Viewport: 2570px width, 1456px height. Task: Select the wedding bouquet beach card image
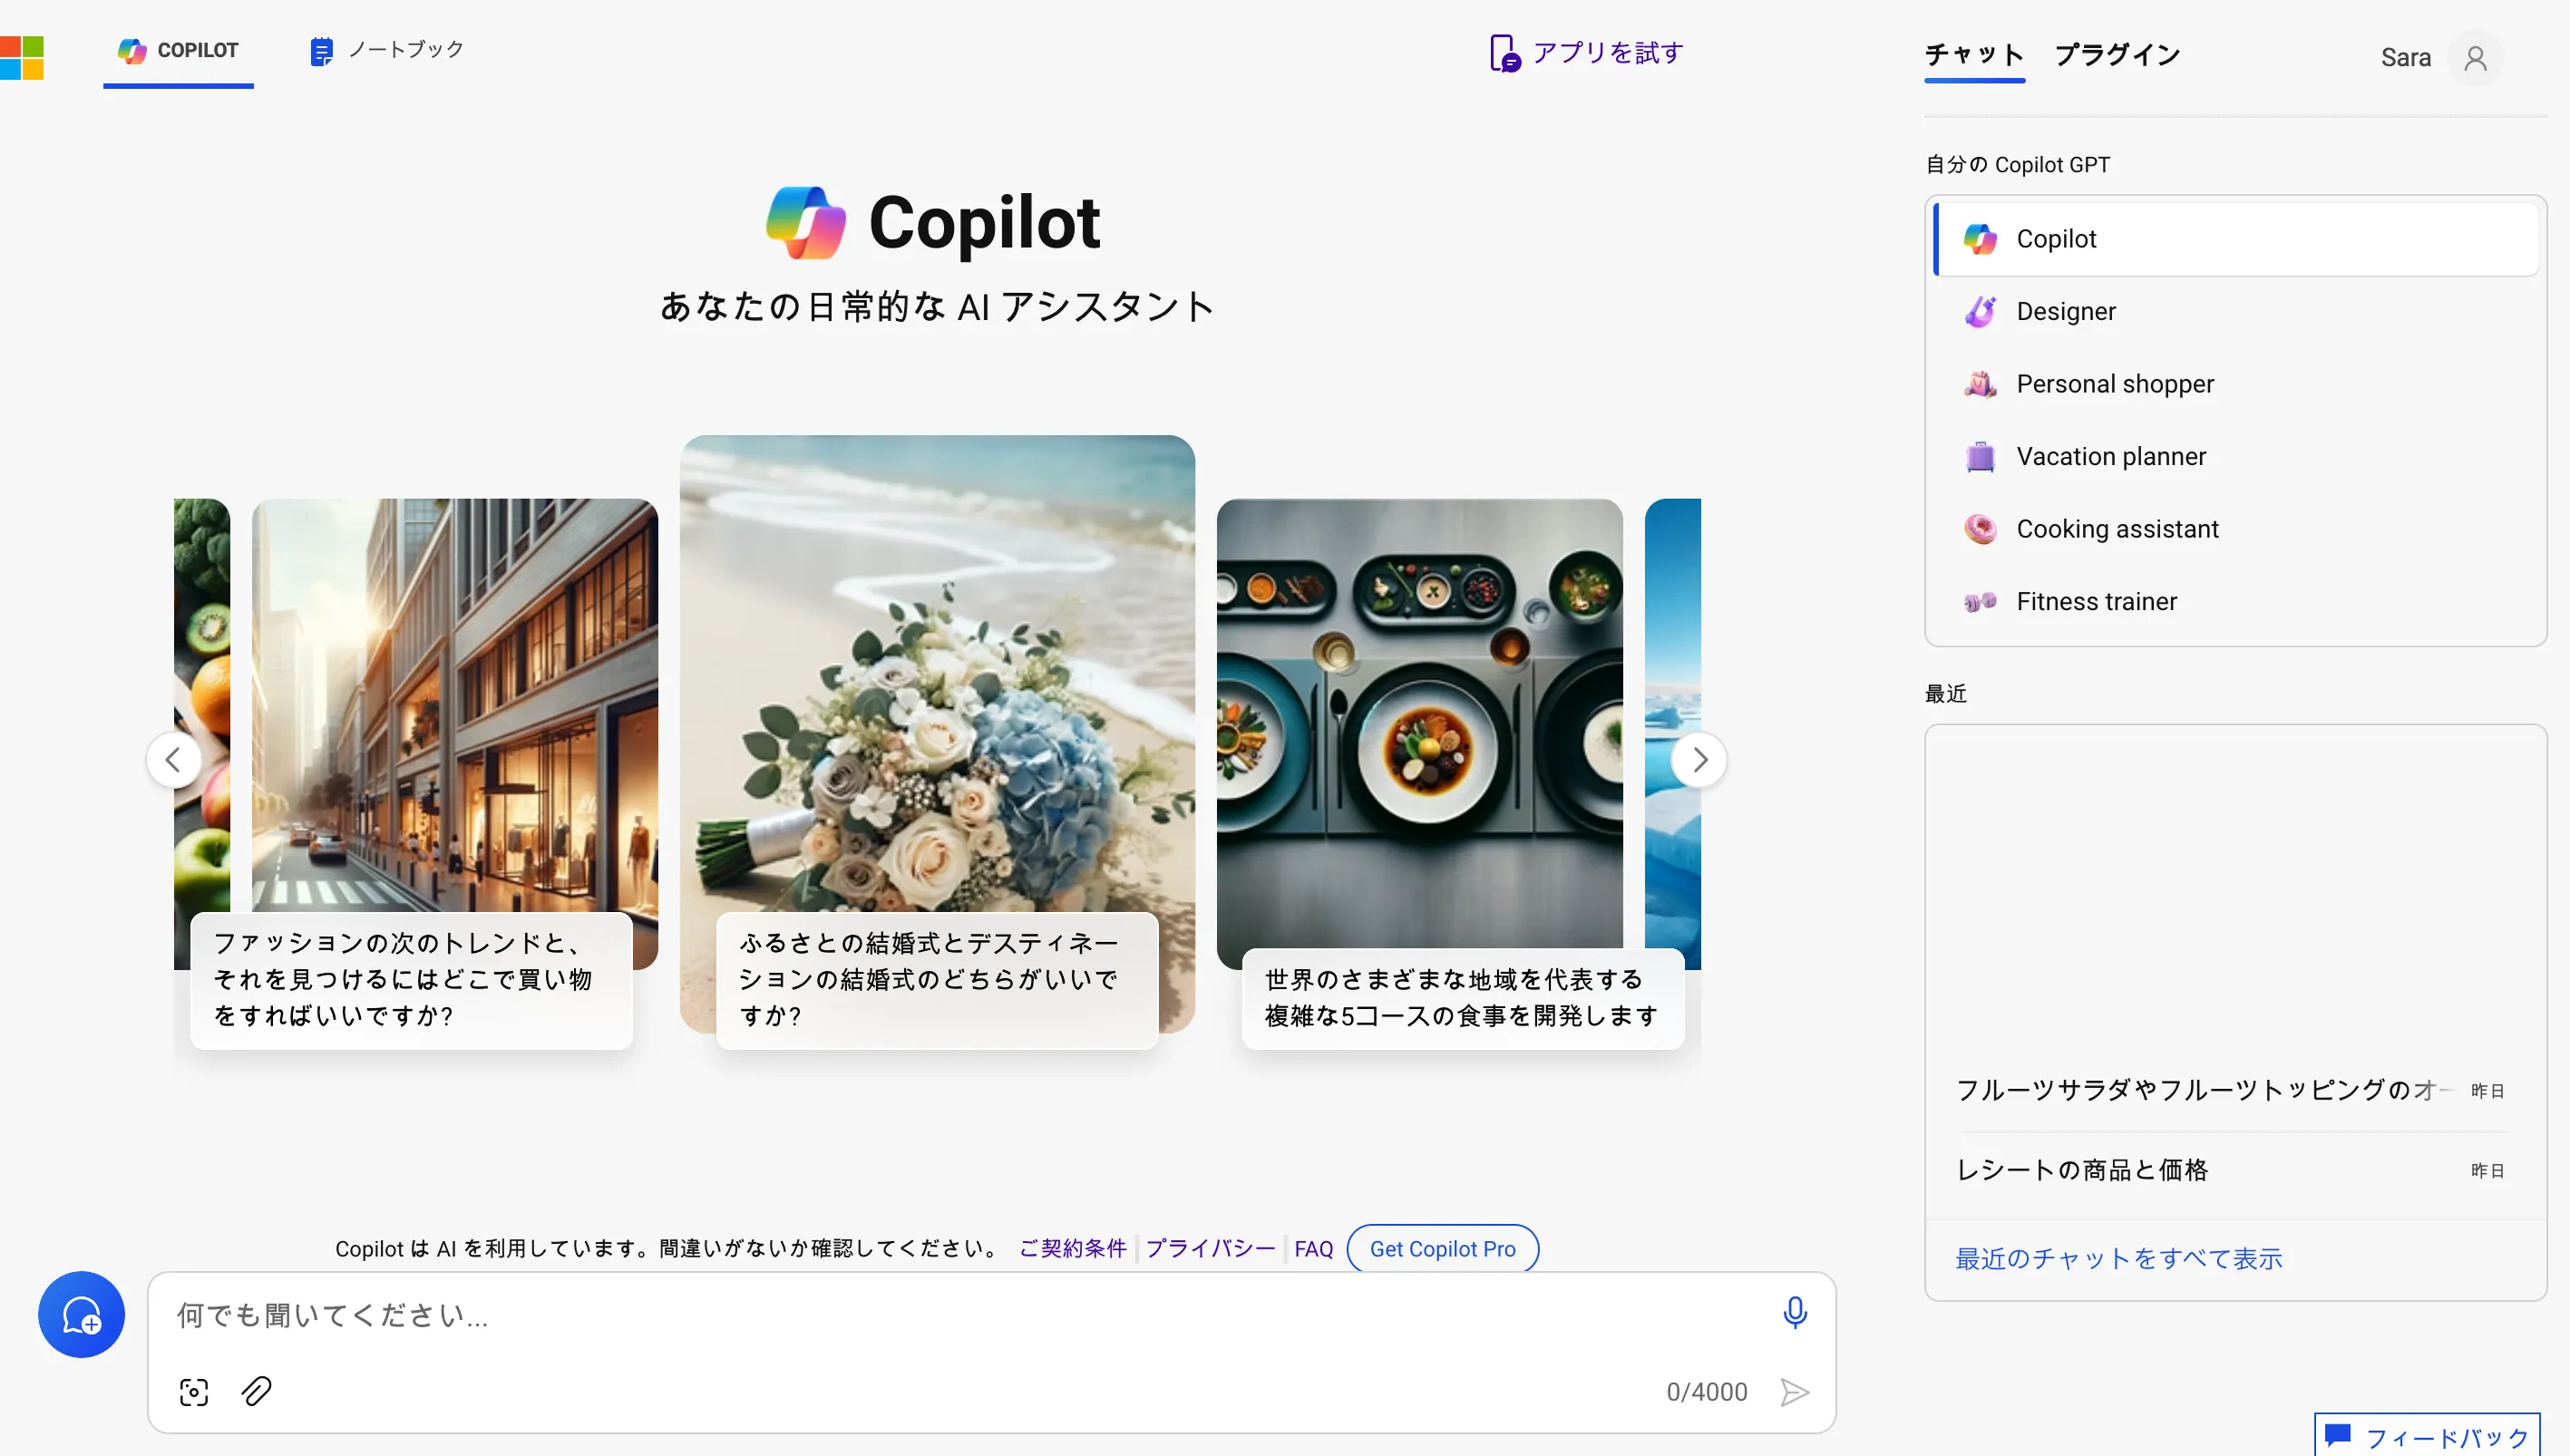coord(937,672)
